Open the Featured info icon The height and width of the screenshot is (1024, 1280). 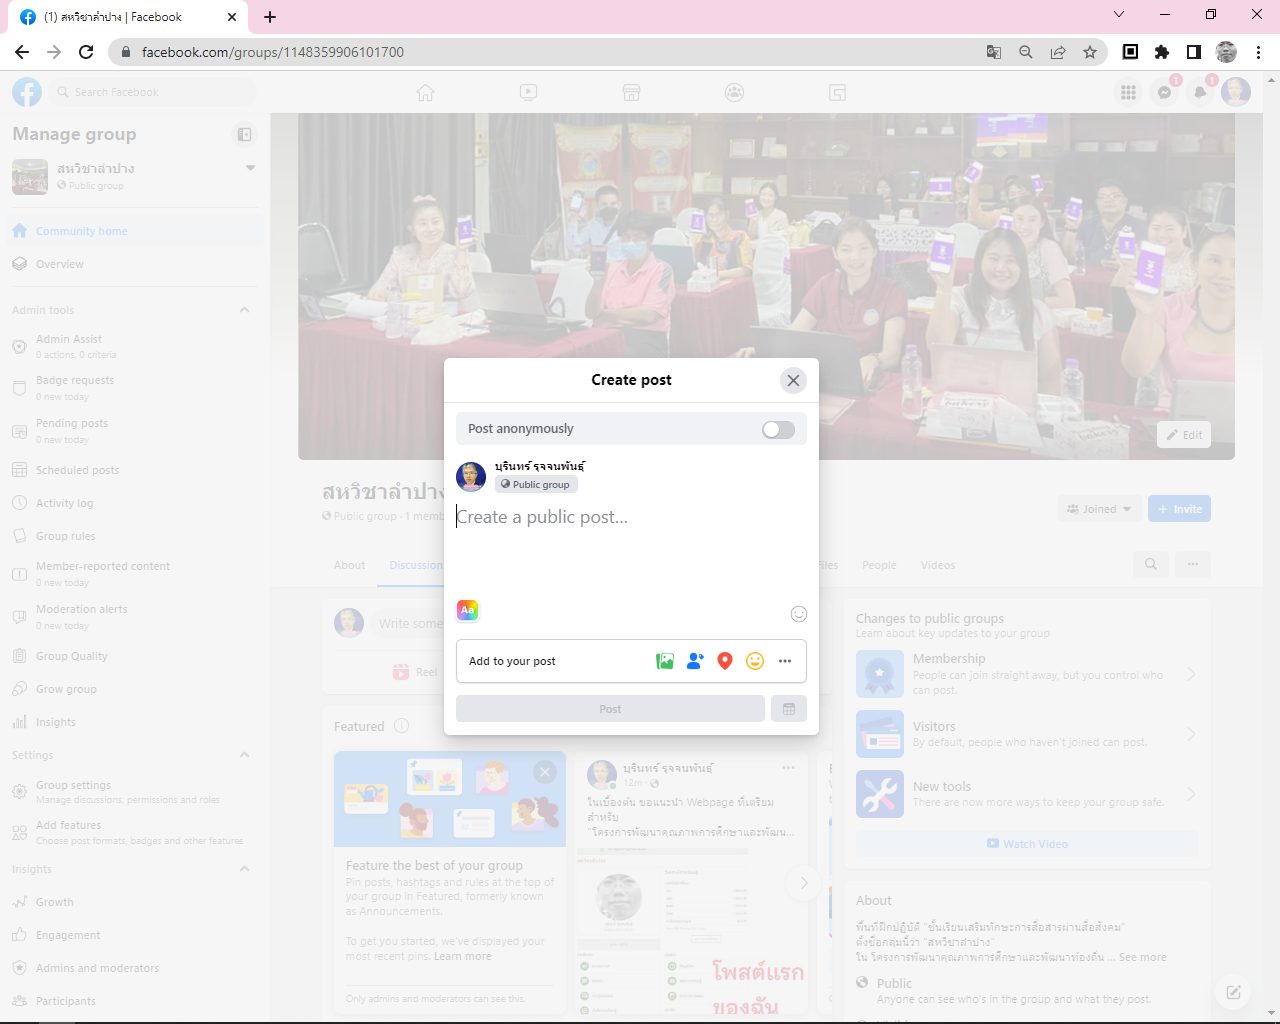(402, 726)
